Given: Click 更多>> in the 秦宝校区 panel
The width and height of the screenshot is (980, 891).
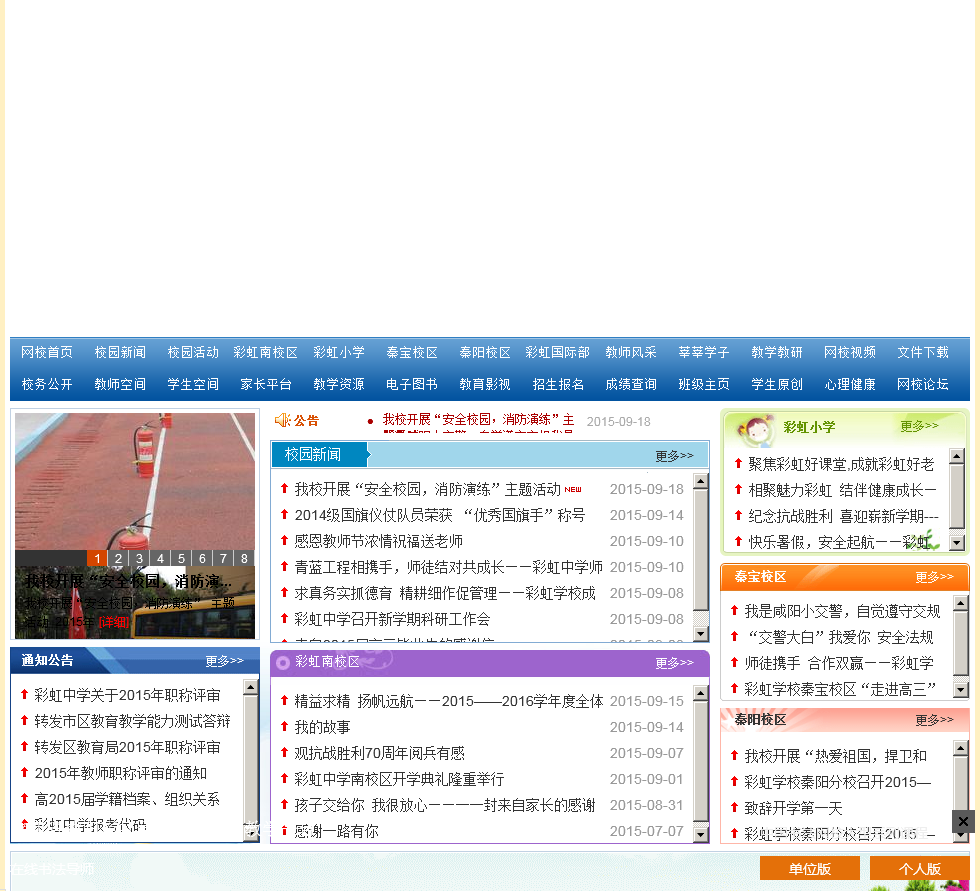Looking at the screenshot, I should pyautogui.click(x=934, y=577).
